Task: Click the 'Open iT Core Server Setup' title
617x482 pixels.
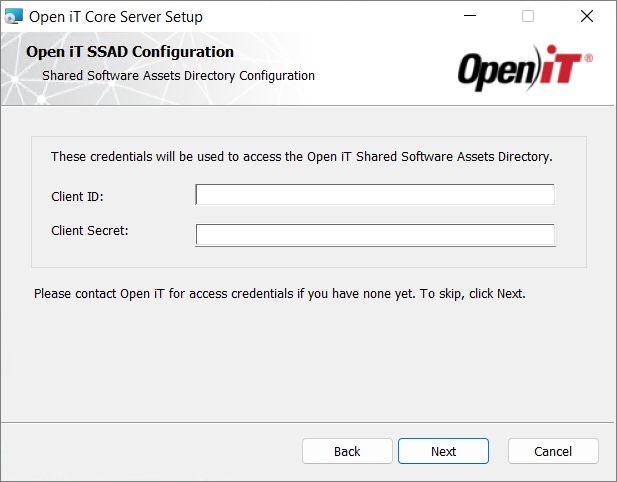Action: (116, 17)
